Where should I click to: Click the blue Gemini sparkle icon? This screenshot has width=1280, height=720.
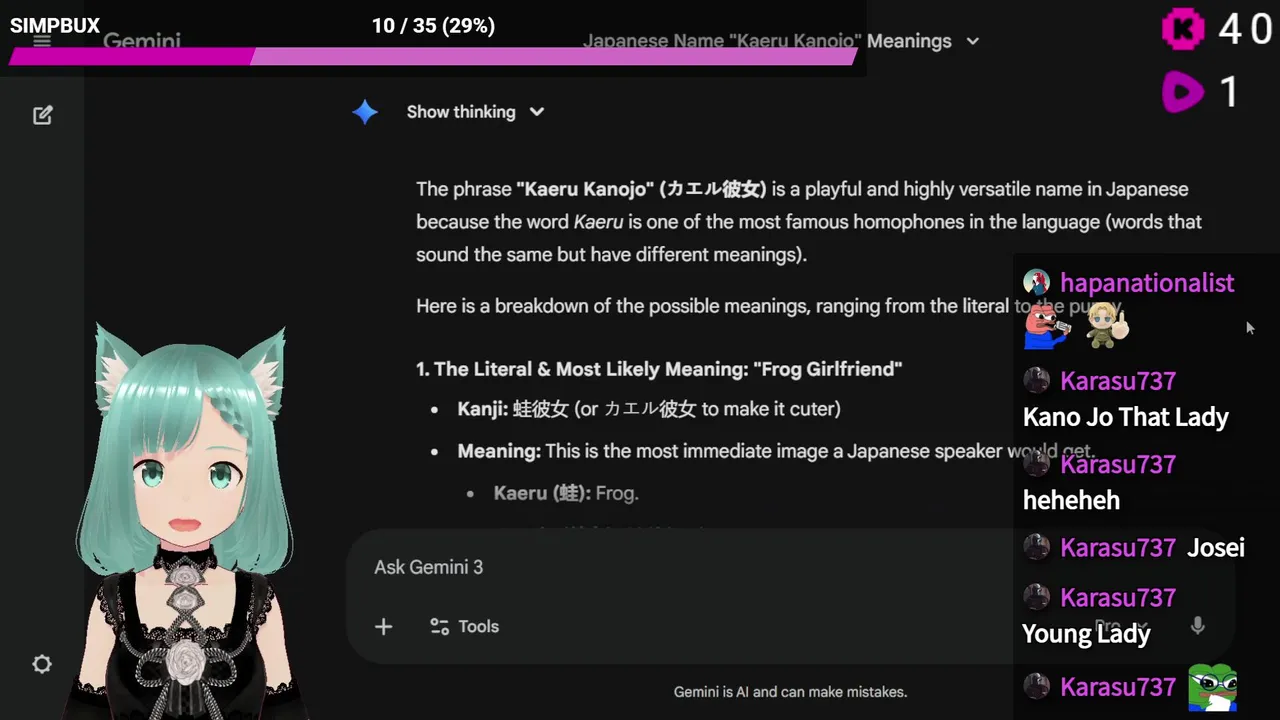point(365,112)
